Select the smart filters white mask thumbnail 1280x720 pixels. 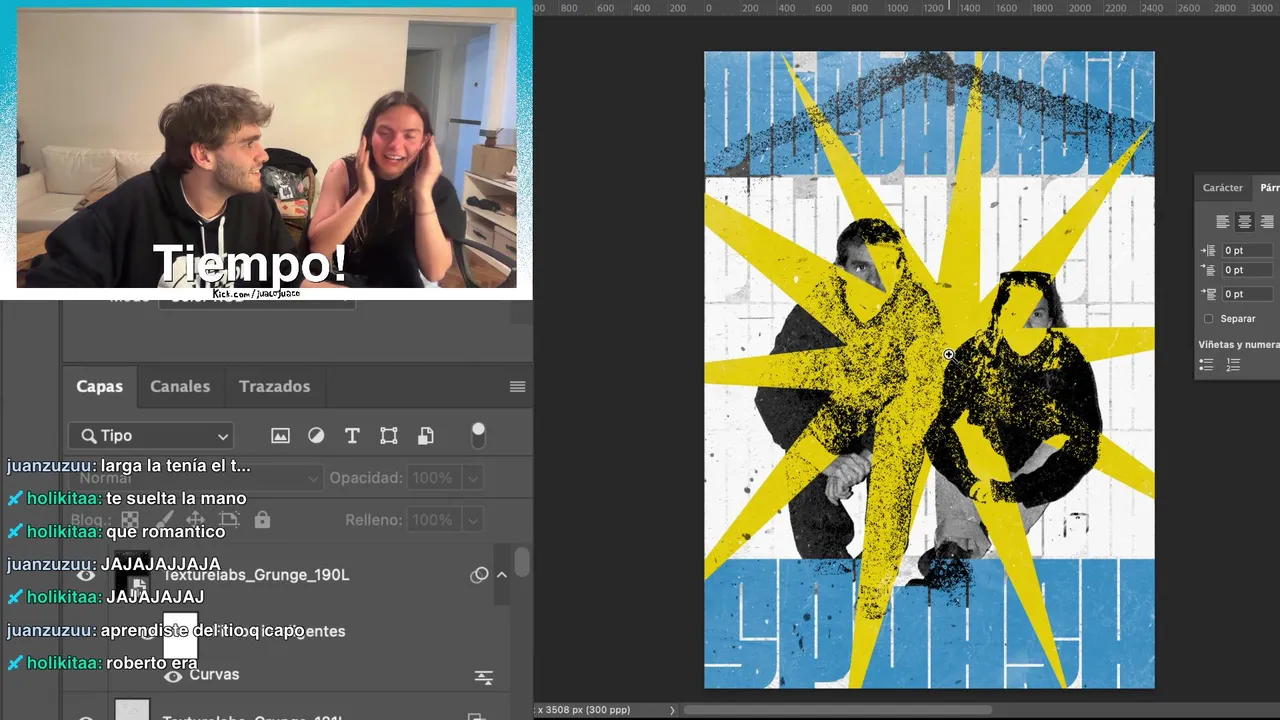[180, 635]
